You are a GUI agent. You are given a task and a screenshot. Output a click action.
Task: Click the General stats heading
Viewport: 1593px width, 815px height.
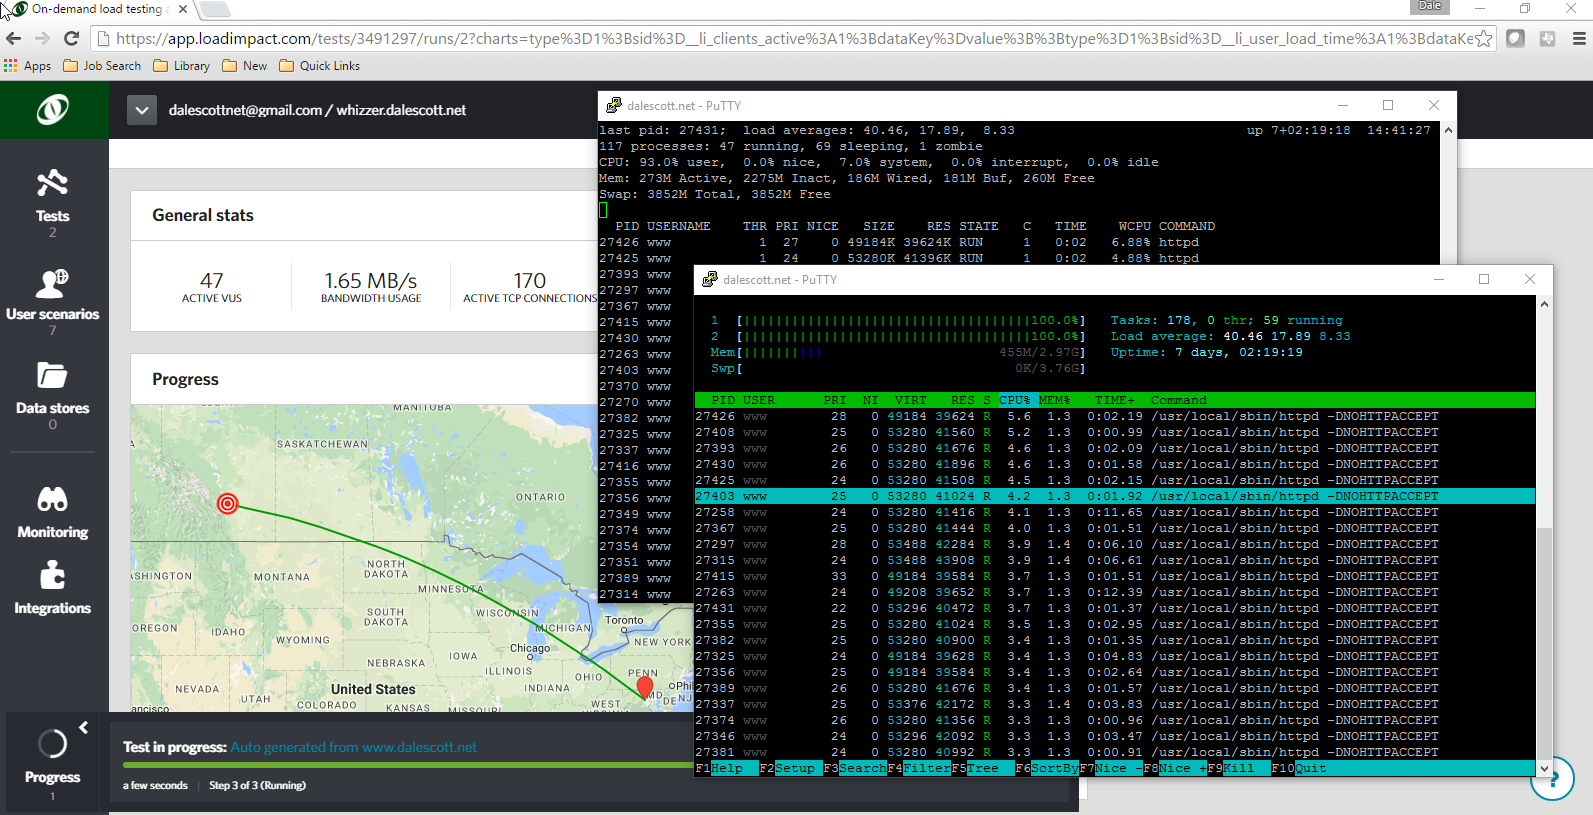point(203,215)
